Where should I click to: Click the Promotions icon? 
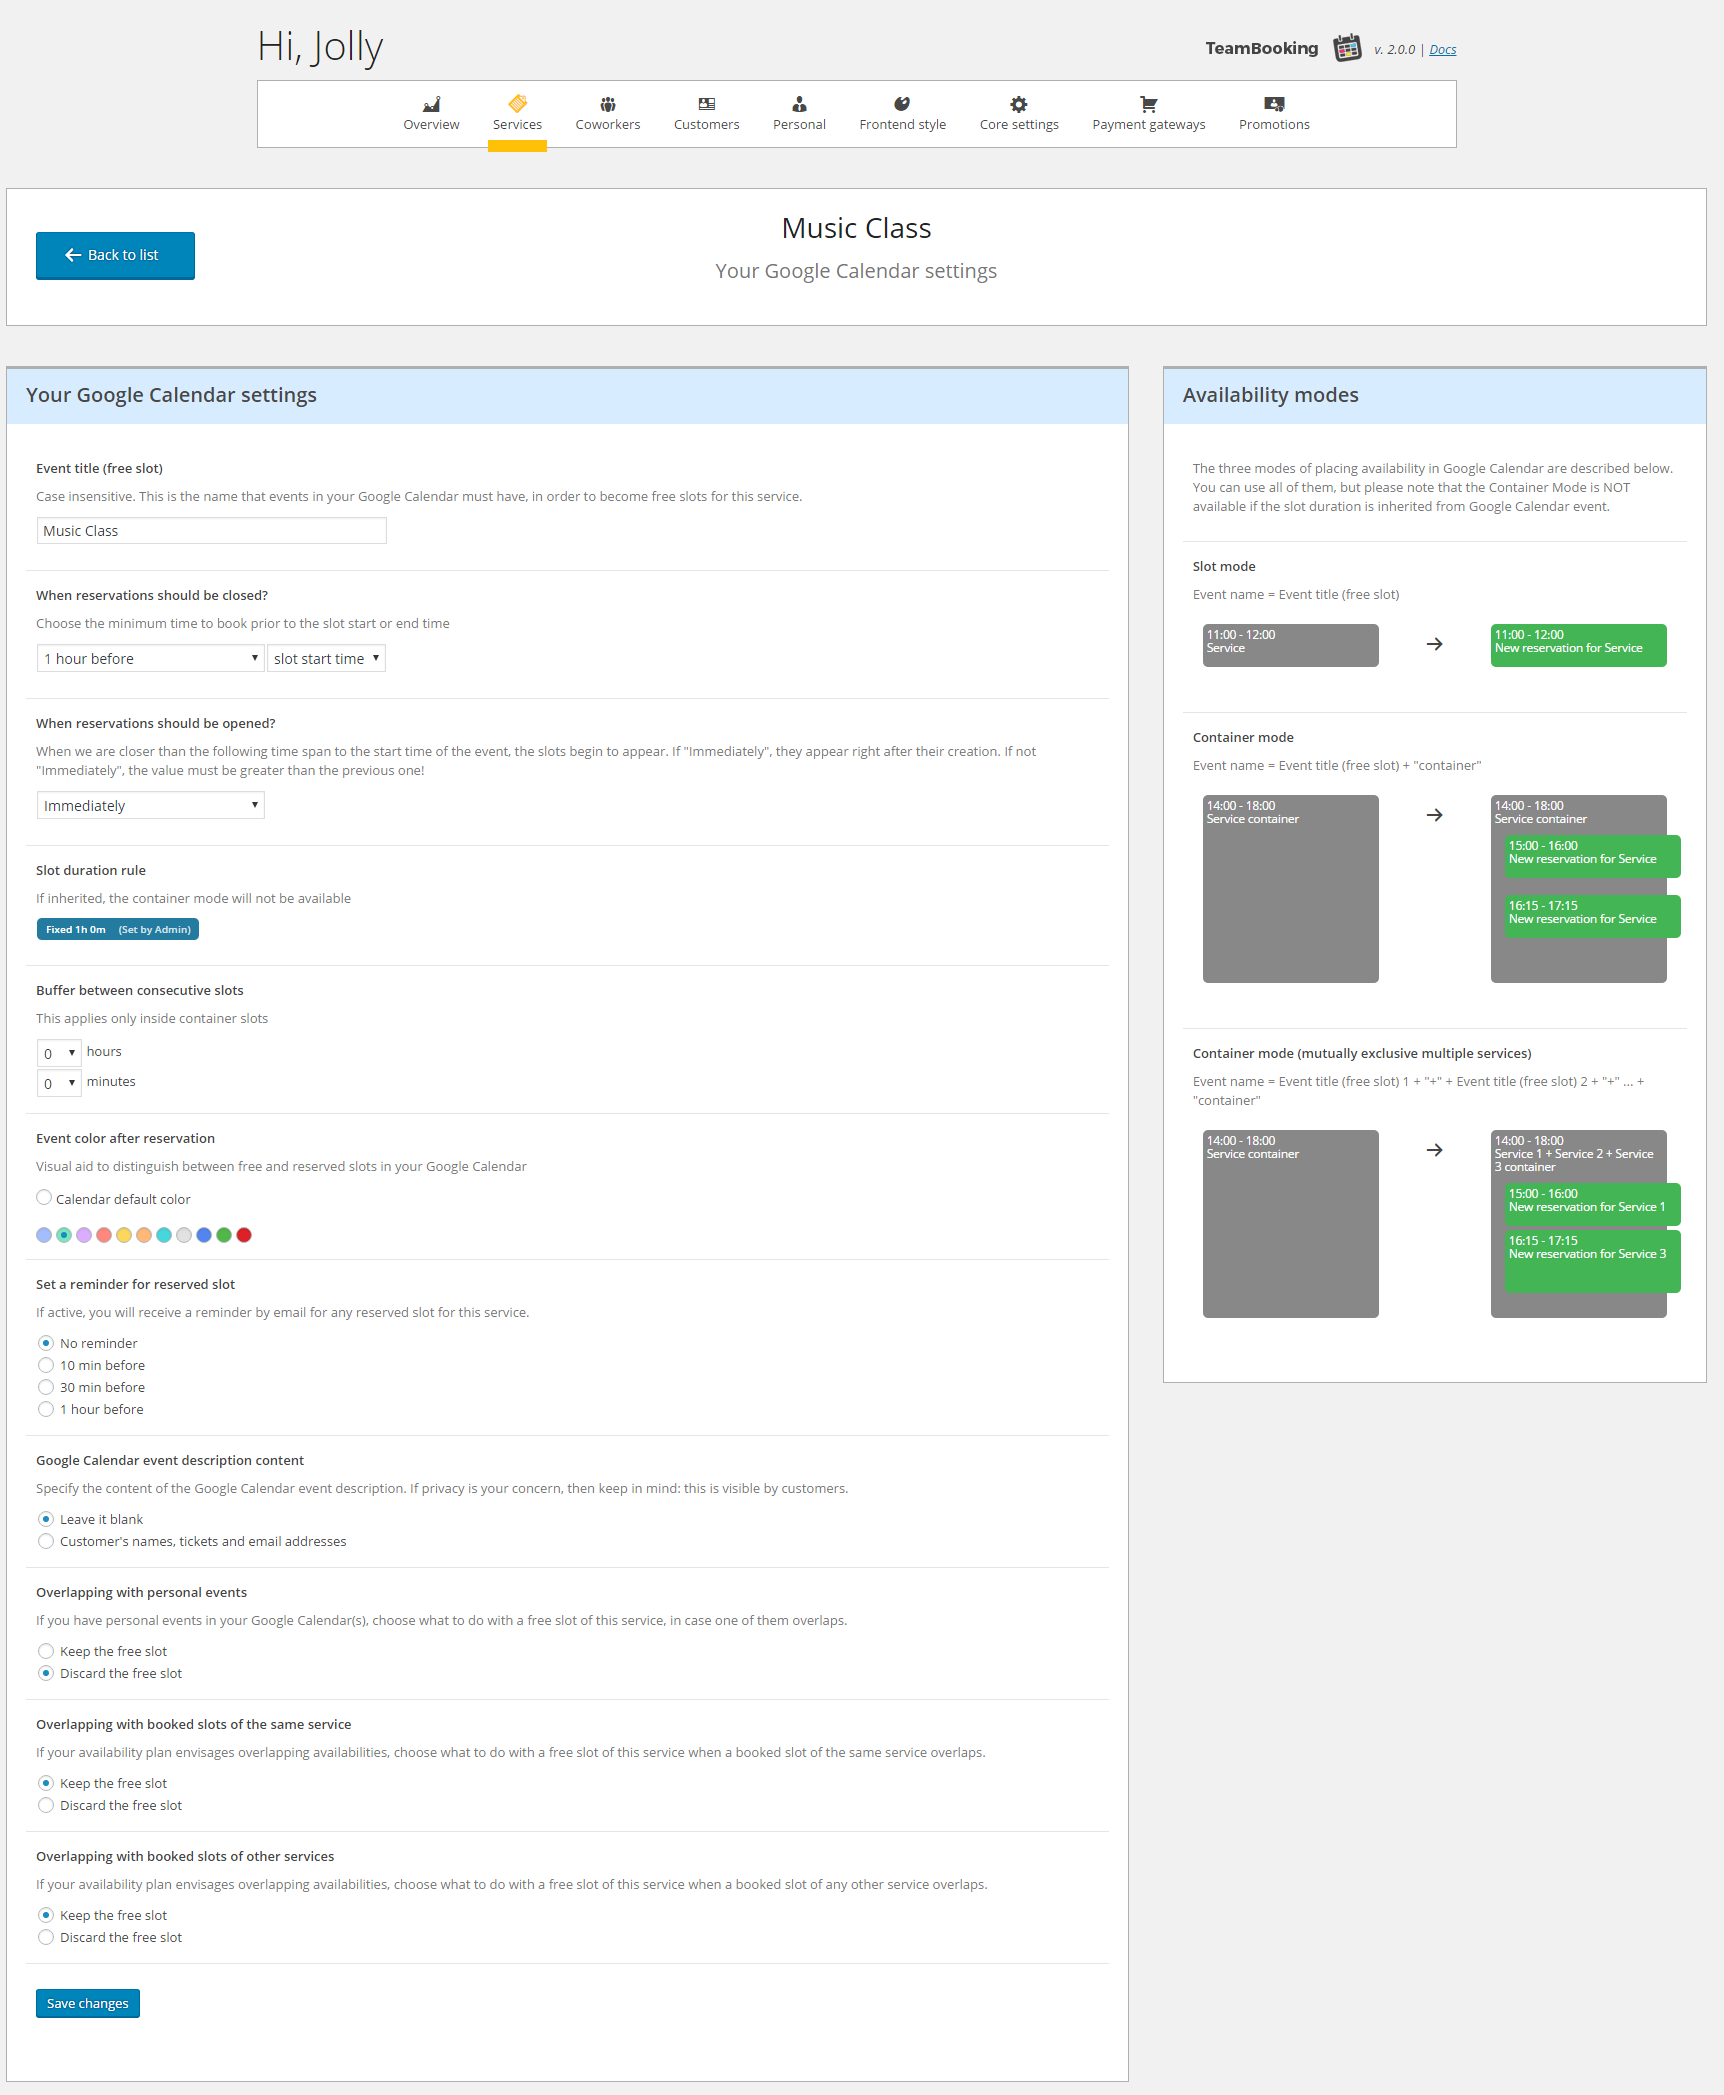point(1274,104)
